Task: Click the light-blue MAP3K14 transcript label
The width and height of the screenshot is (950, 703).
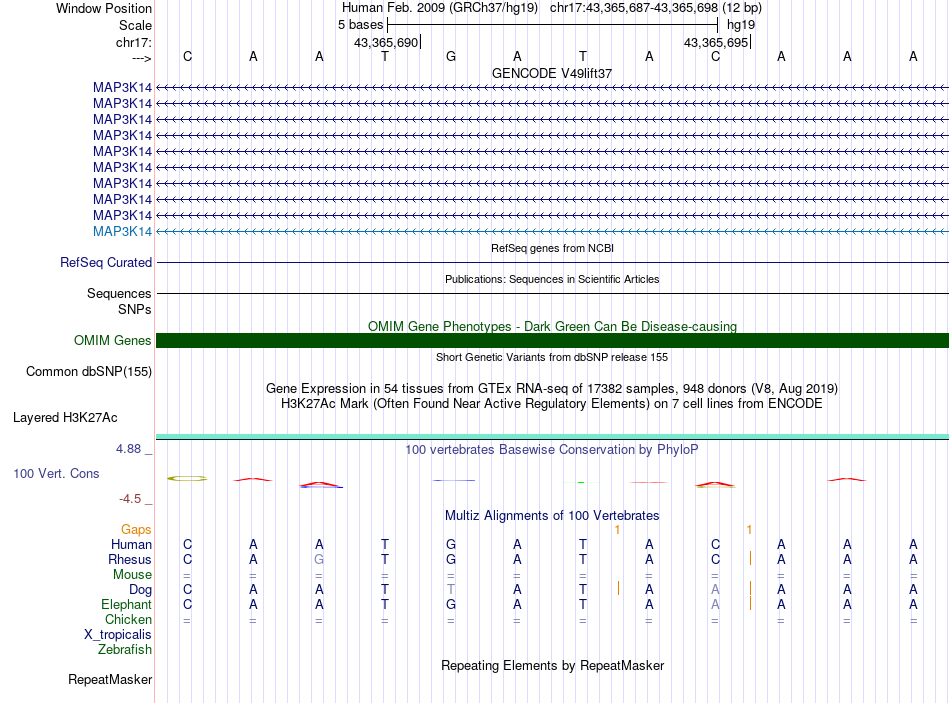Action: pos(122,232)
